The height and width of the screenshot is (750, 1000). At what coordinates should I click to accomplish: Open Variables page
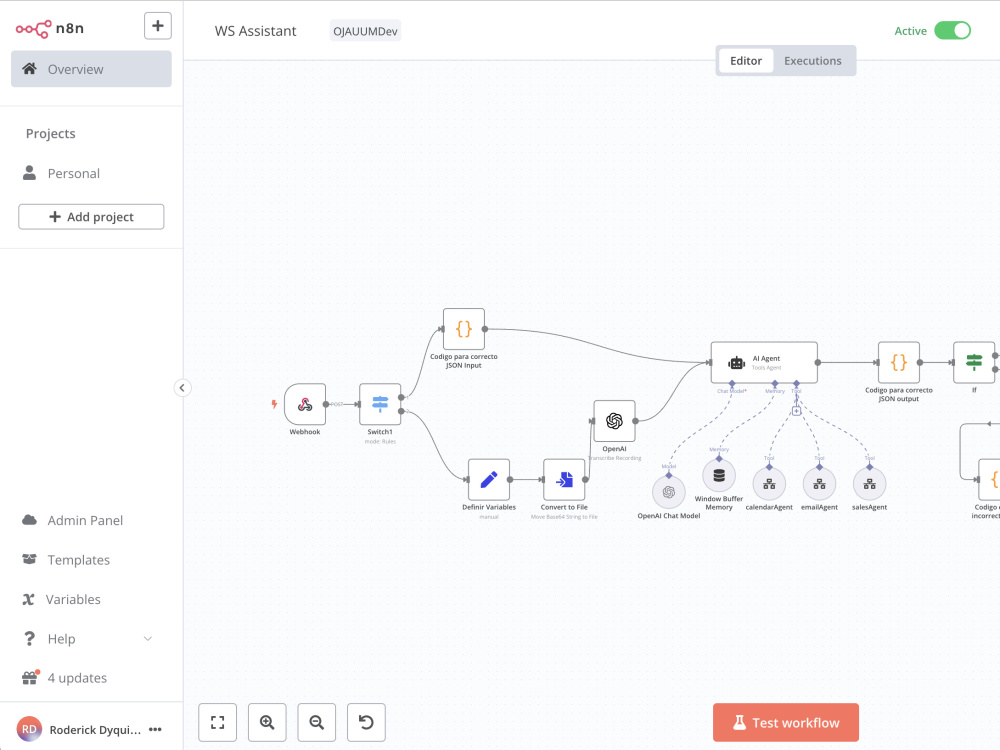pyautogui.click(x=73, y=599)
